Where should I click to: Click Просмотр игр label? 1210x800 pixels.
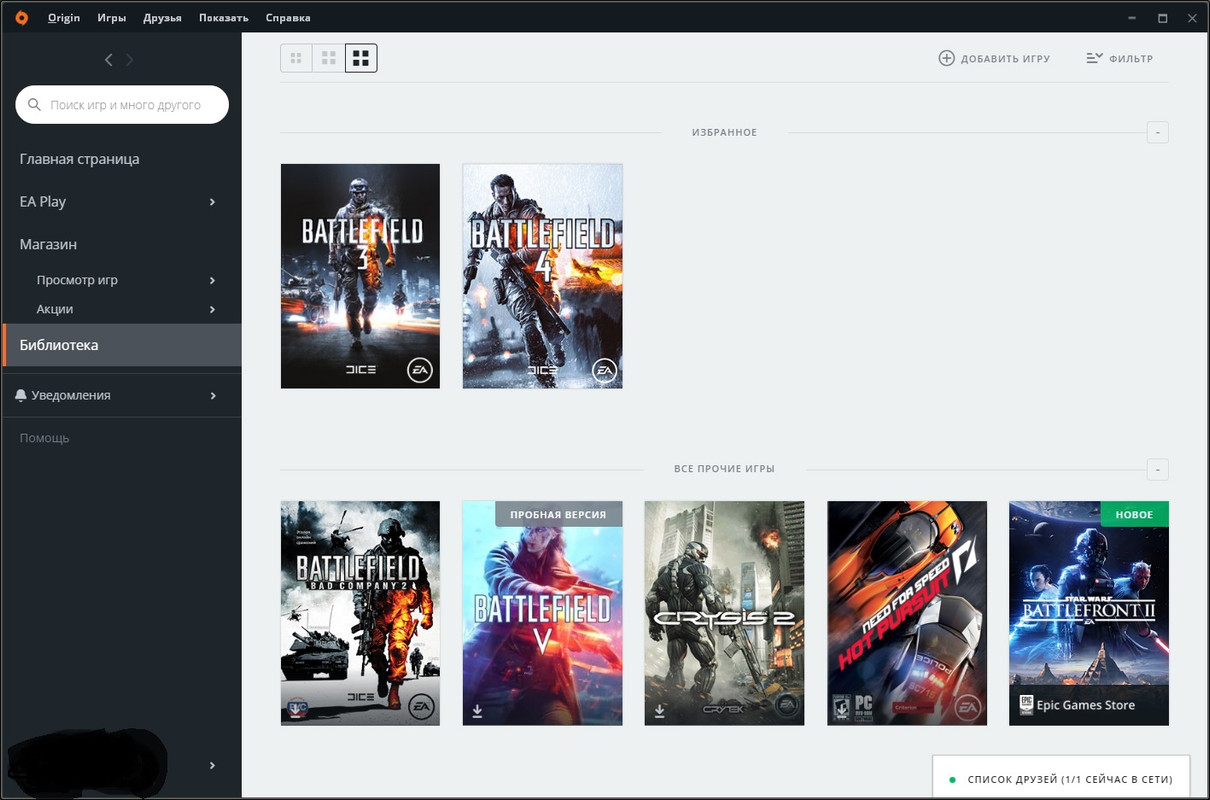click(77, 280)
